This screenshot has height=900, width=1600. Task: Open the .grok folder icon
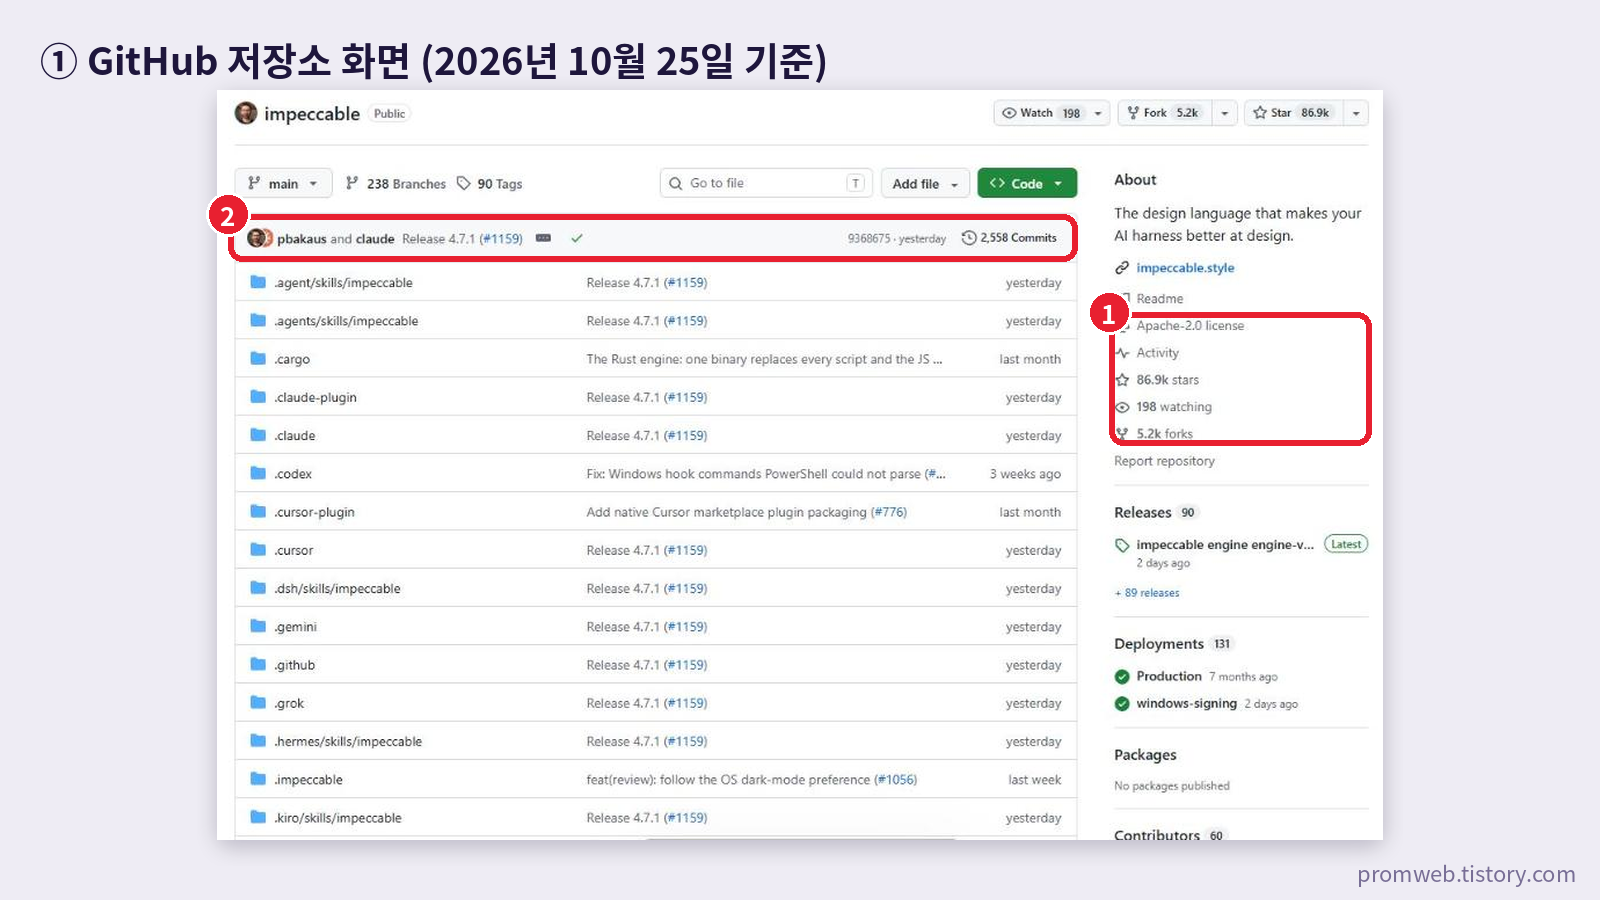258,702
